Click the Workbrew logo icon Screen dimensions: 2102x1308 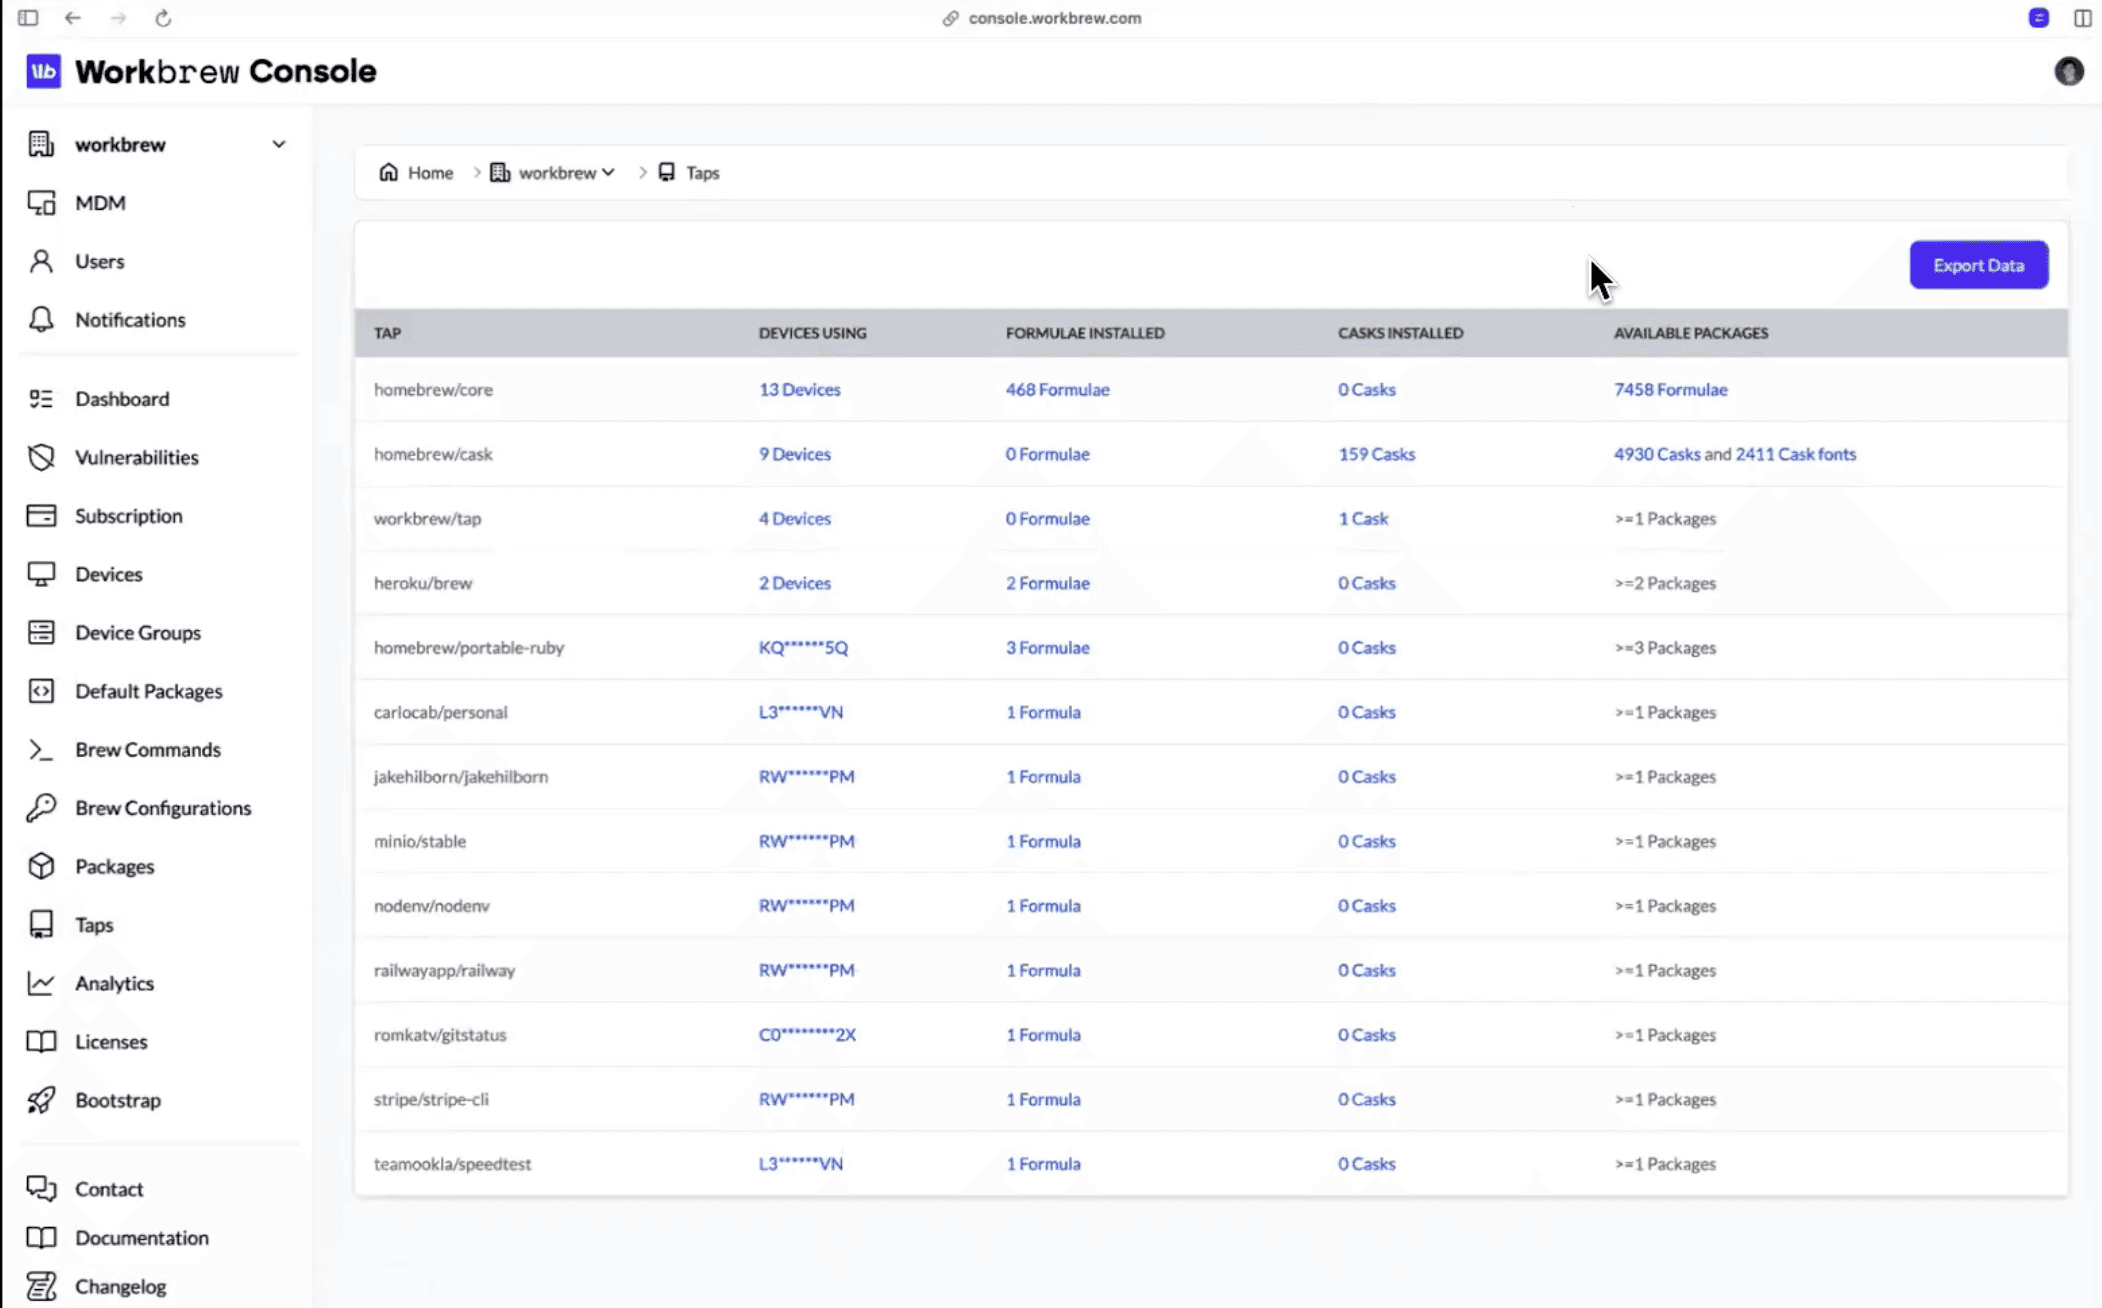pos(43,71)
